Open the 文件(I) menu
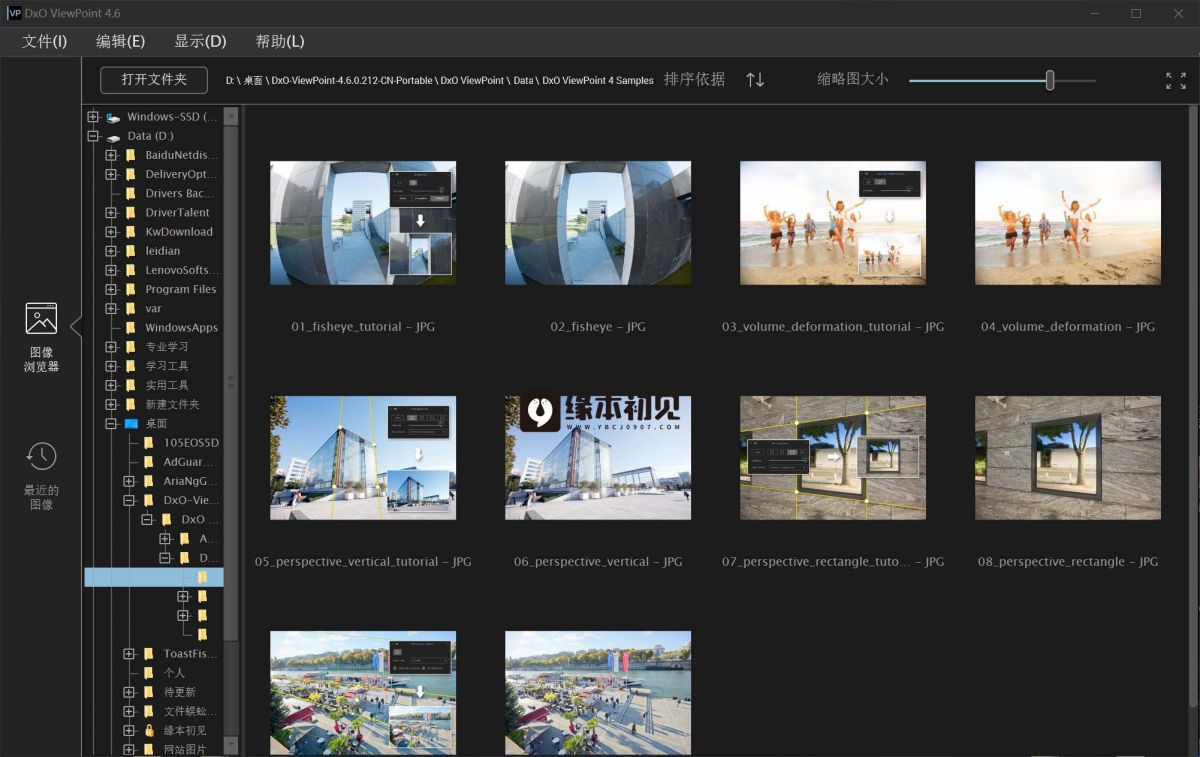 45,41
